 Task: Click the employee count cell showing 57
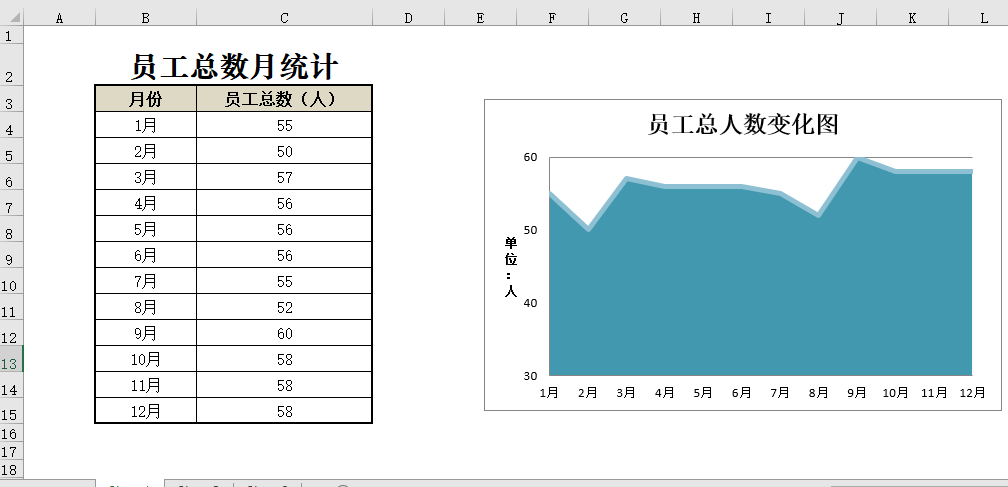[x=284, y=177]
